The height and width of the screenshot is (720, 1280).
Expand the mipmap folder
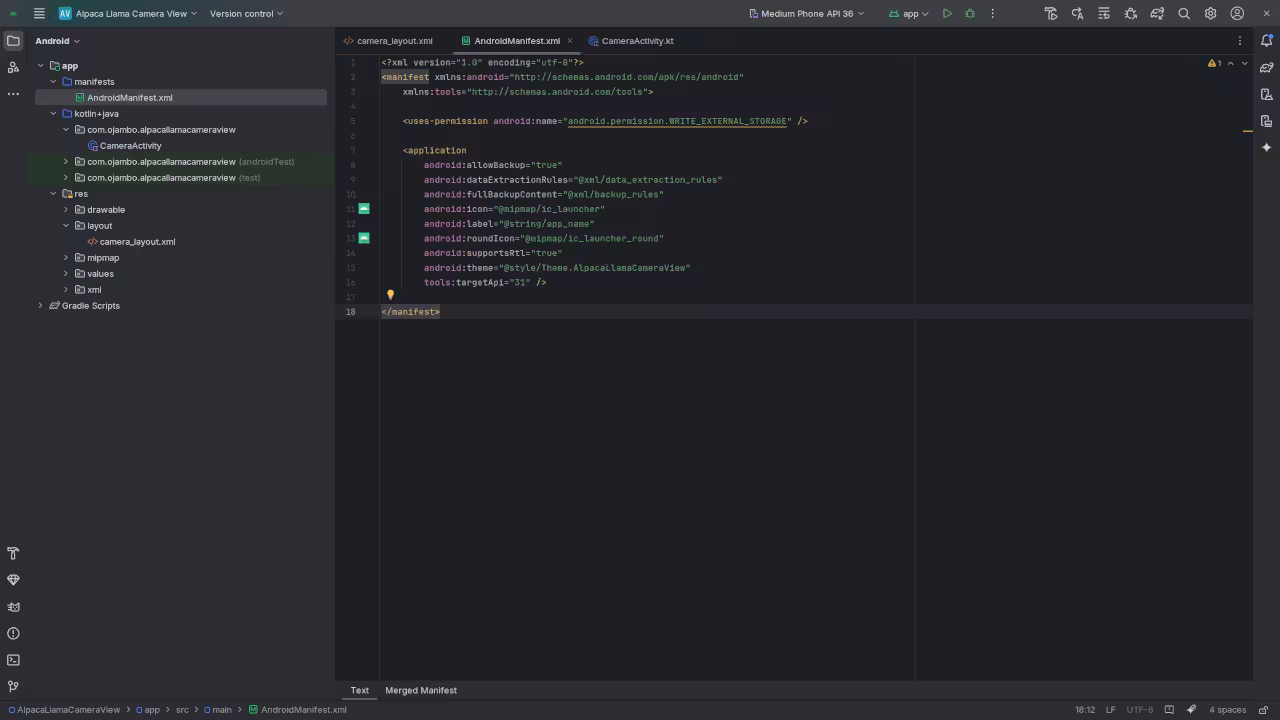pos(66,258)
